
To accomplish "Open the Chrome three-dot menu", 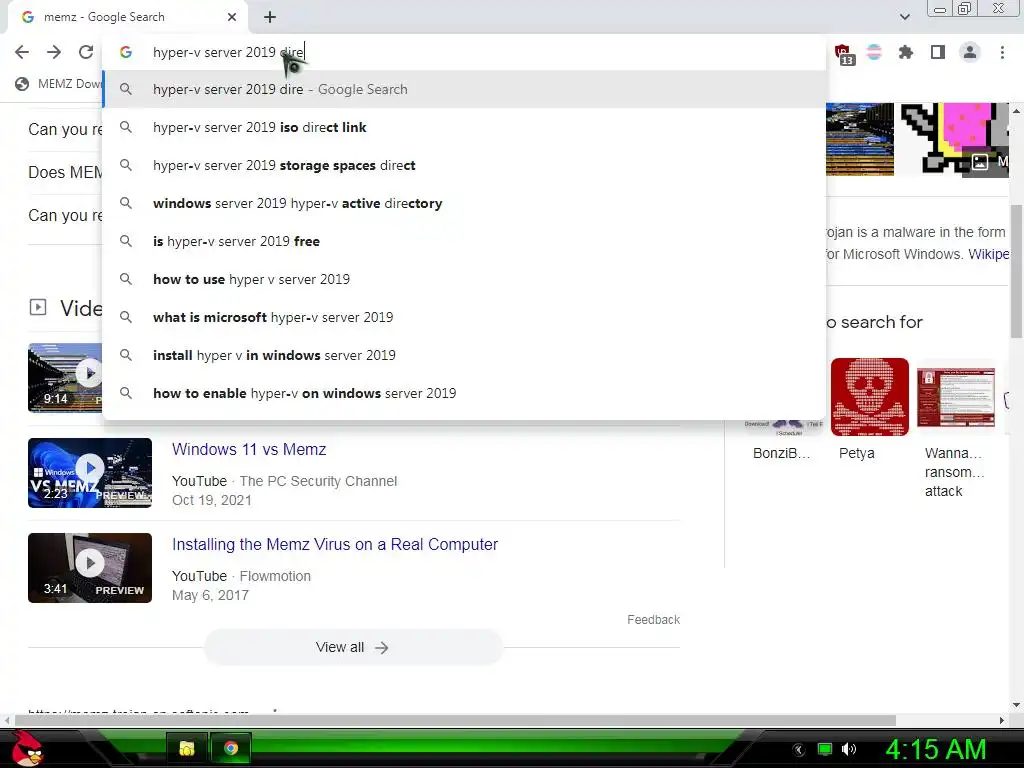I will 1002,52.
